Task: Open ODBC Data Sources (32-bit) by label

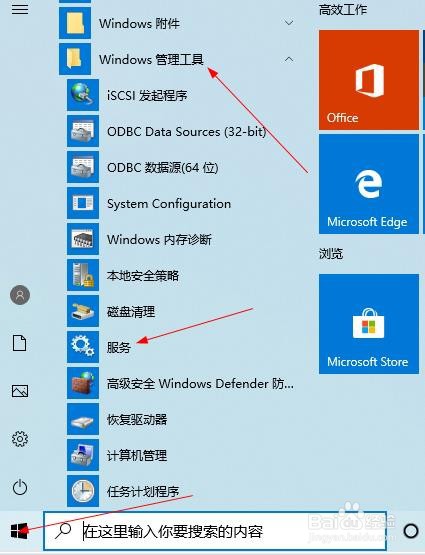Action: pos(186,132)
